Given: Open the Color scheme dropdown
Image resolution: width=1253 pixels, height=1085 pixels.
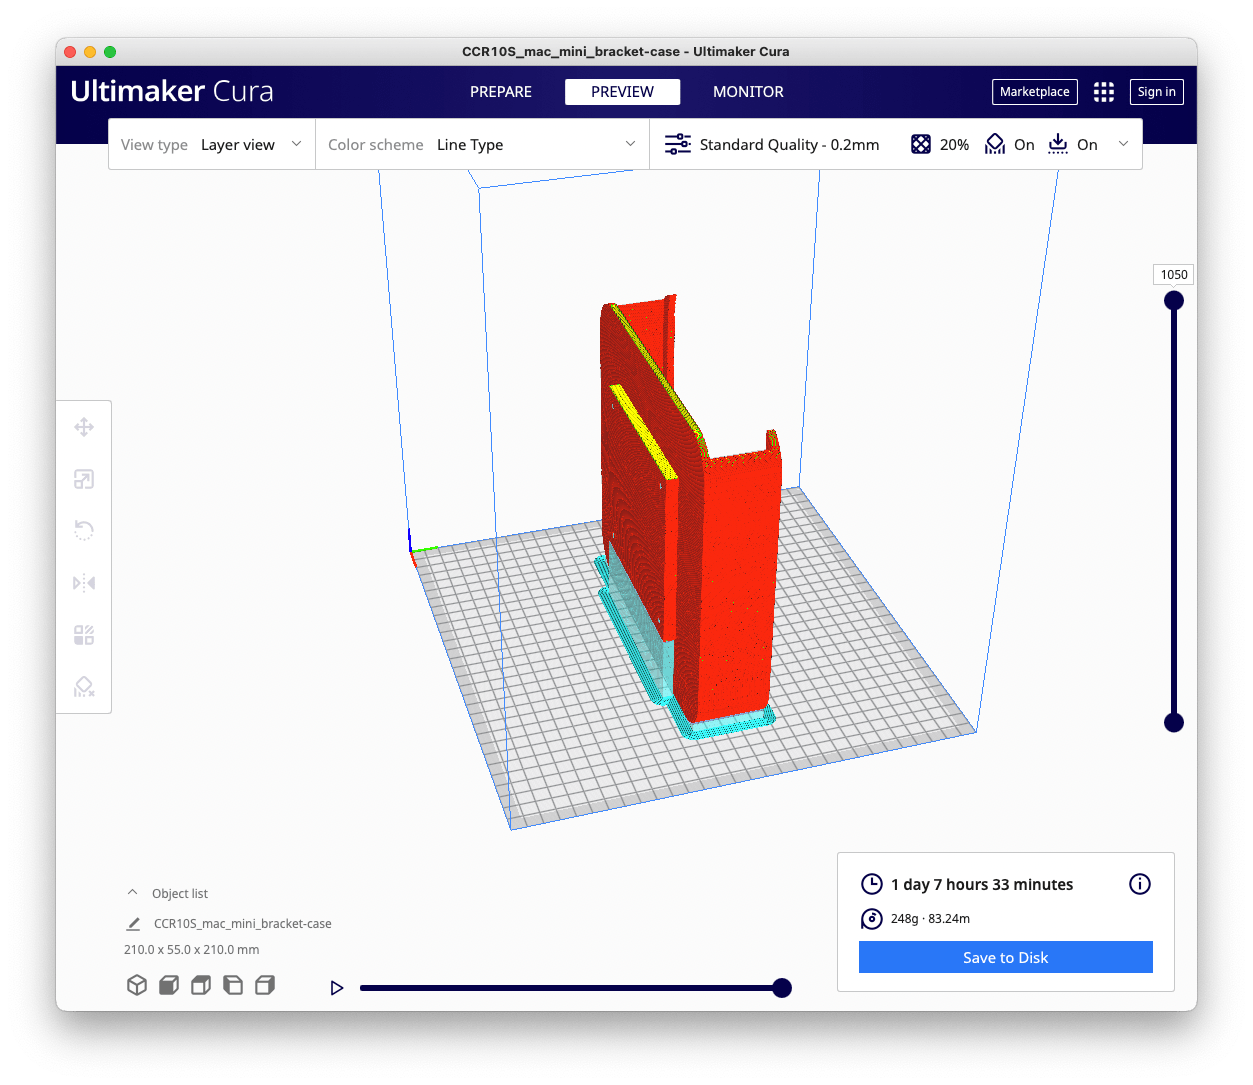Looking at the screenshot, I should (482, 145).
